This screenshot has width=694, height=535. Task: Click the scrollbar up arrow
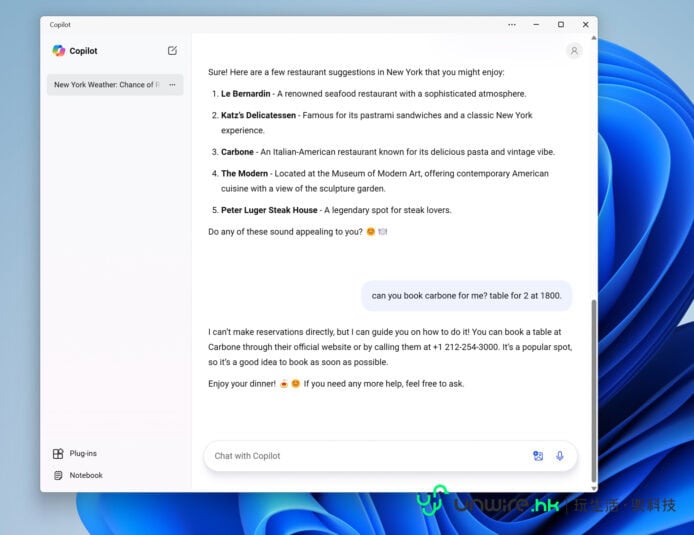coord(594,41)
